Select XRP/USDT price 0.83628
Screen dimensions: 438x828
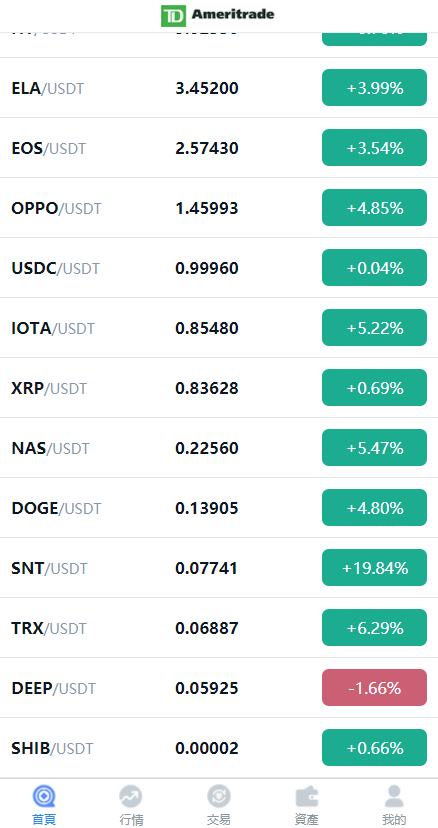207,388
